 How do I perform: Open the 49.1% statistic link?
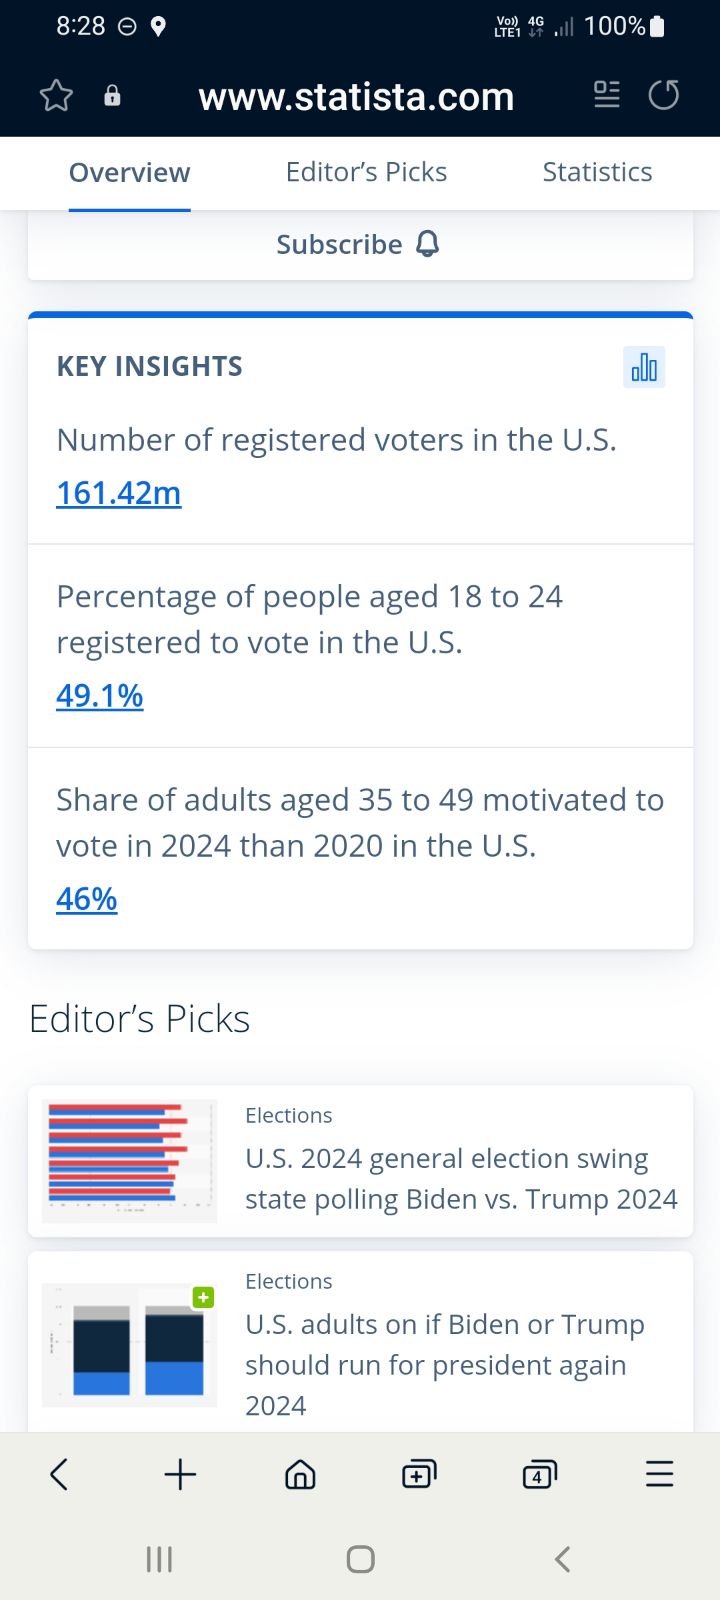point(99,695)
